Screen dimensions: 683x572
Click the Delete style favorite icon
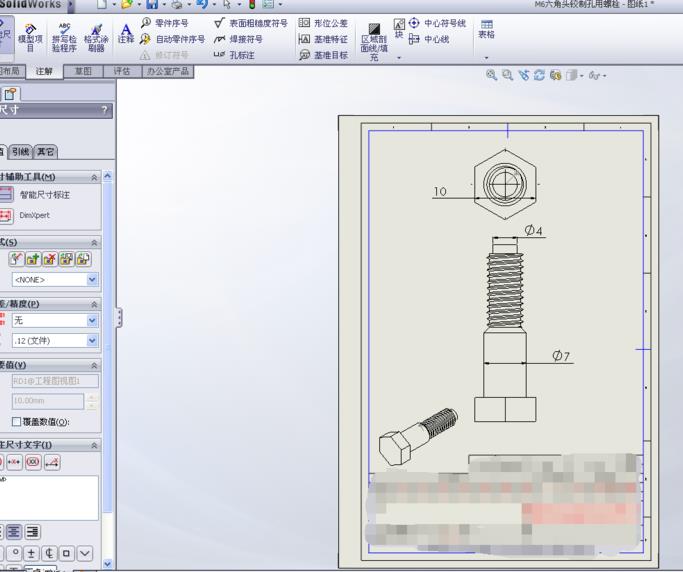50,259
